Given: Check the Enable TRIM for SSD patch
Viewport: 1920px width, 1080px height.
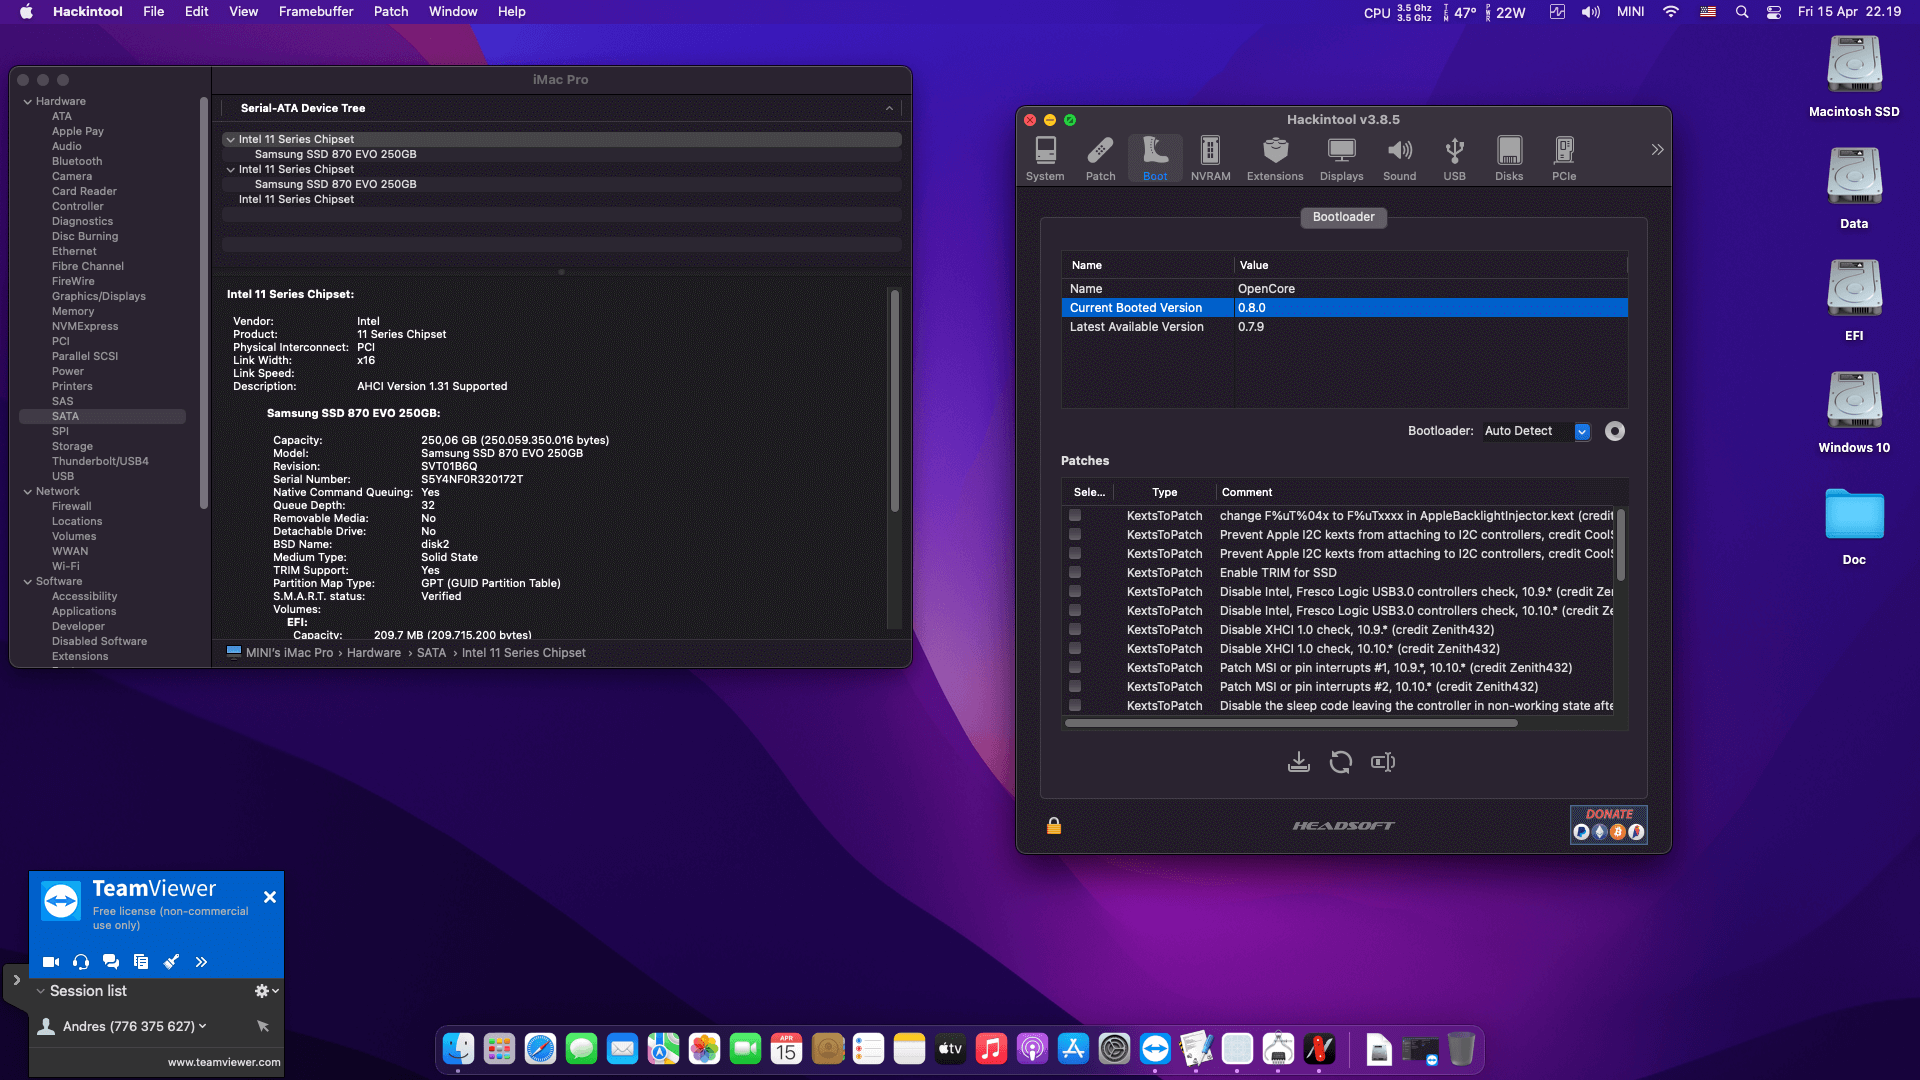Looking at the screenshot, I should [1075, 573].
